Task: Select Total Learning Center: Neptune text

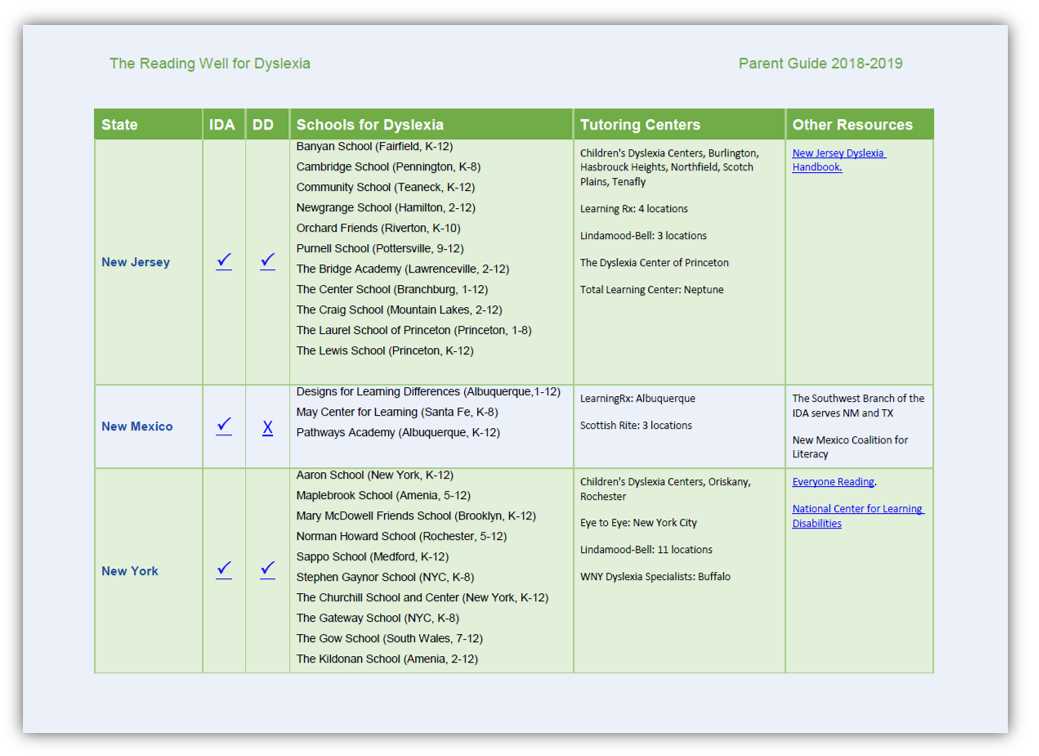Action: coord(651,290)
